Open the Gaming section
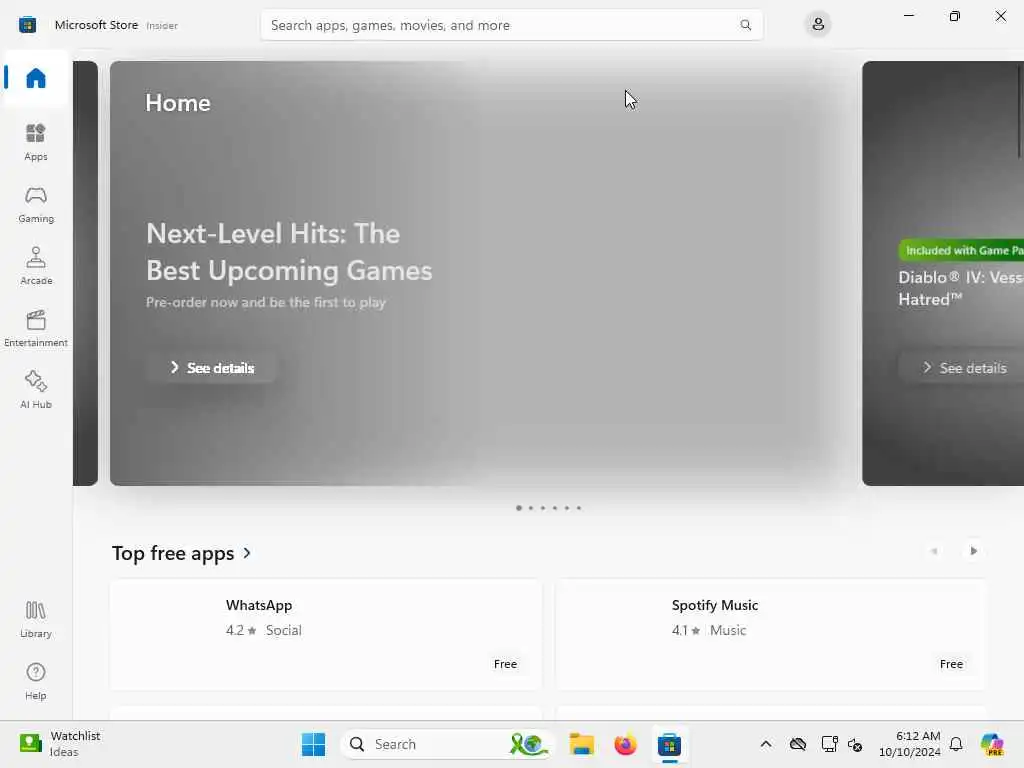The image size is (1024, 768). (x=36, y=205)
